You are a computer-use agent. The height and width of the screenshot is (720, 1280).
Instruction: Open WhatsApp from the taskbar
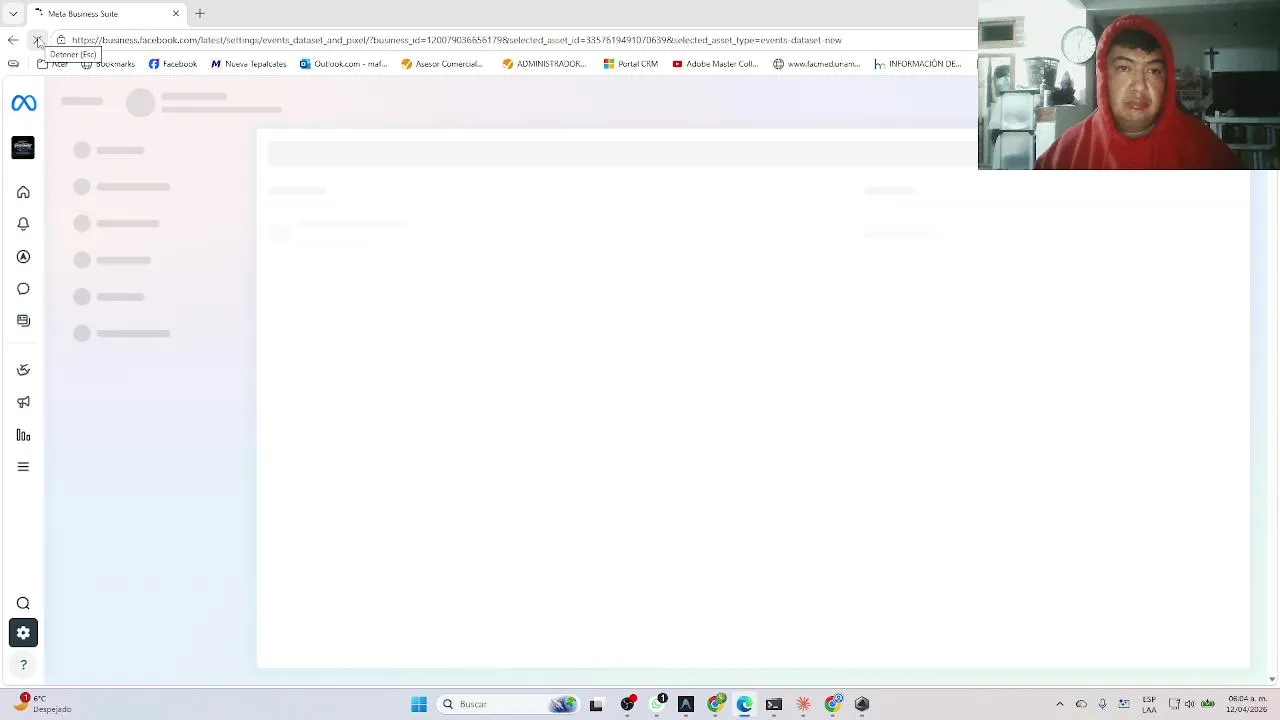657,704
